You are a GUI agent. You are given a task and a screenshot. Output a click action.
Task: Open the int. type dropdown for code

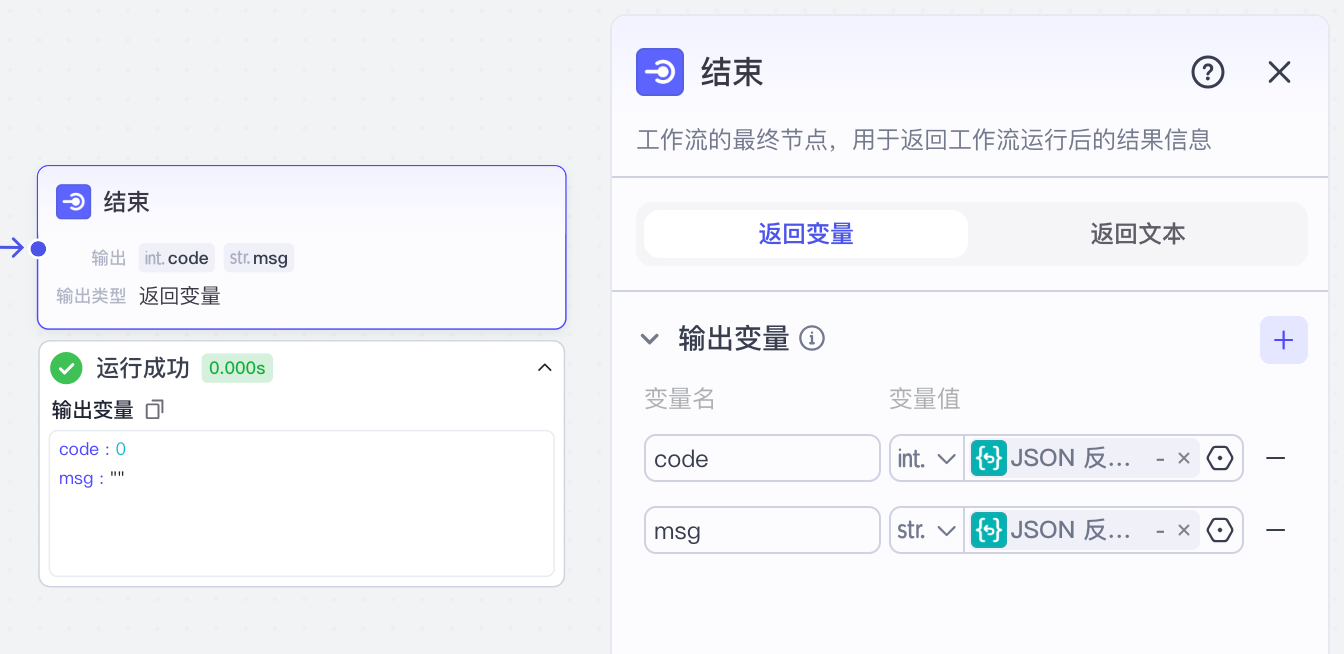pos(925,458)
